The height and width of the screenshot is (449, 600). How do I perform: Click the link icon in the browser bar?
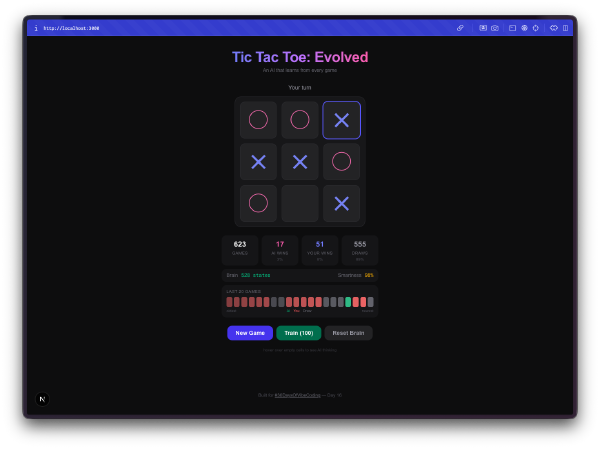pos(460,28)
